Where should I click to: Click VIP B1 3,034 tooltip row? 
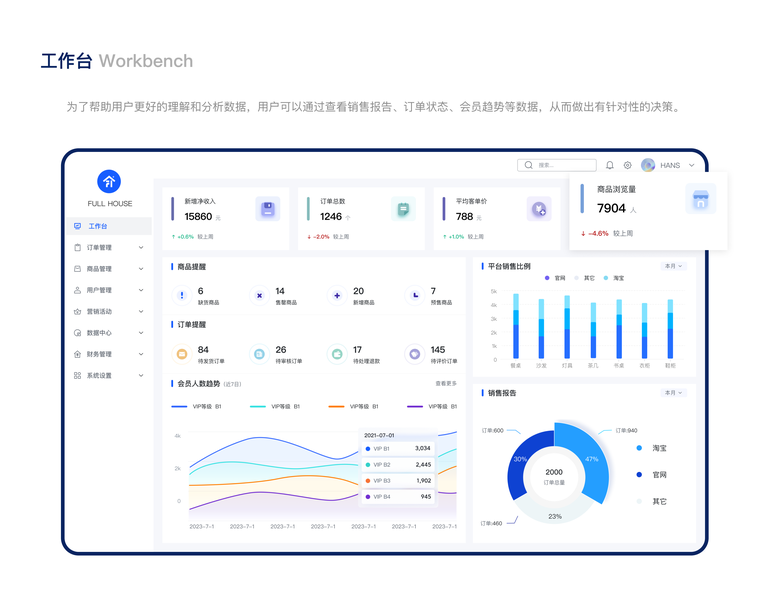pos(399,448)
